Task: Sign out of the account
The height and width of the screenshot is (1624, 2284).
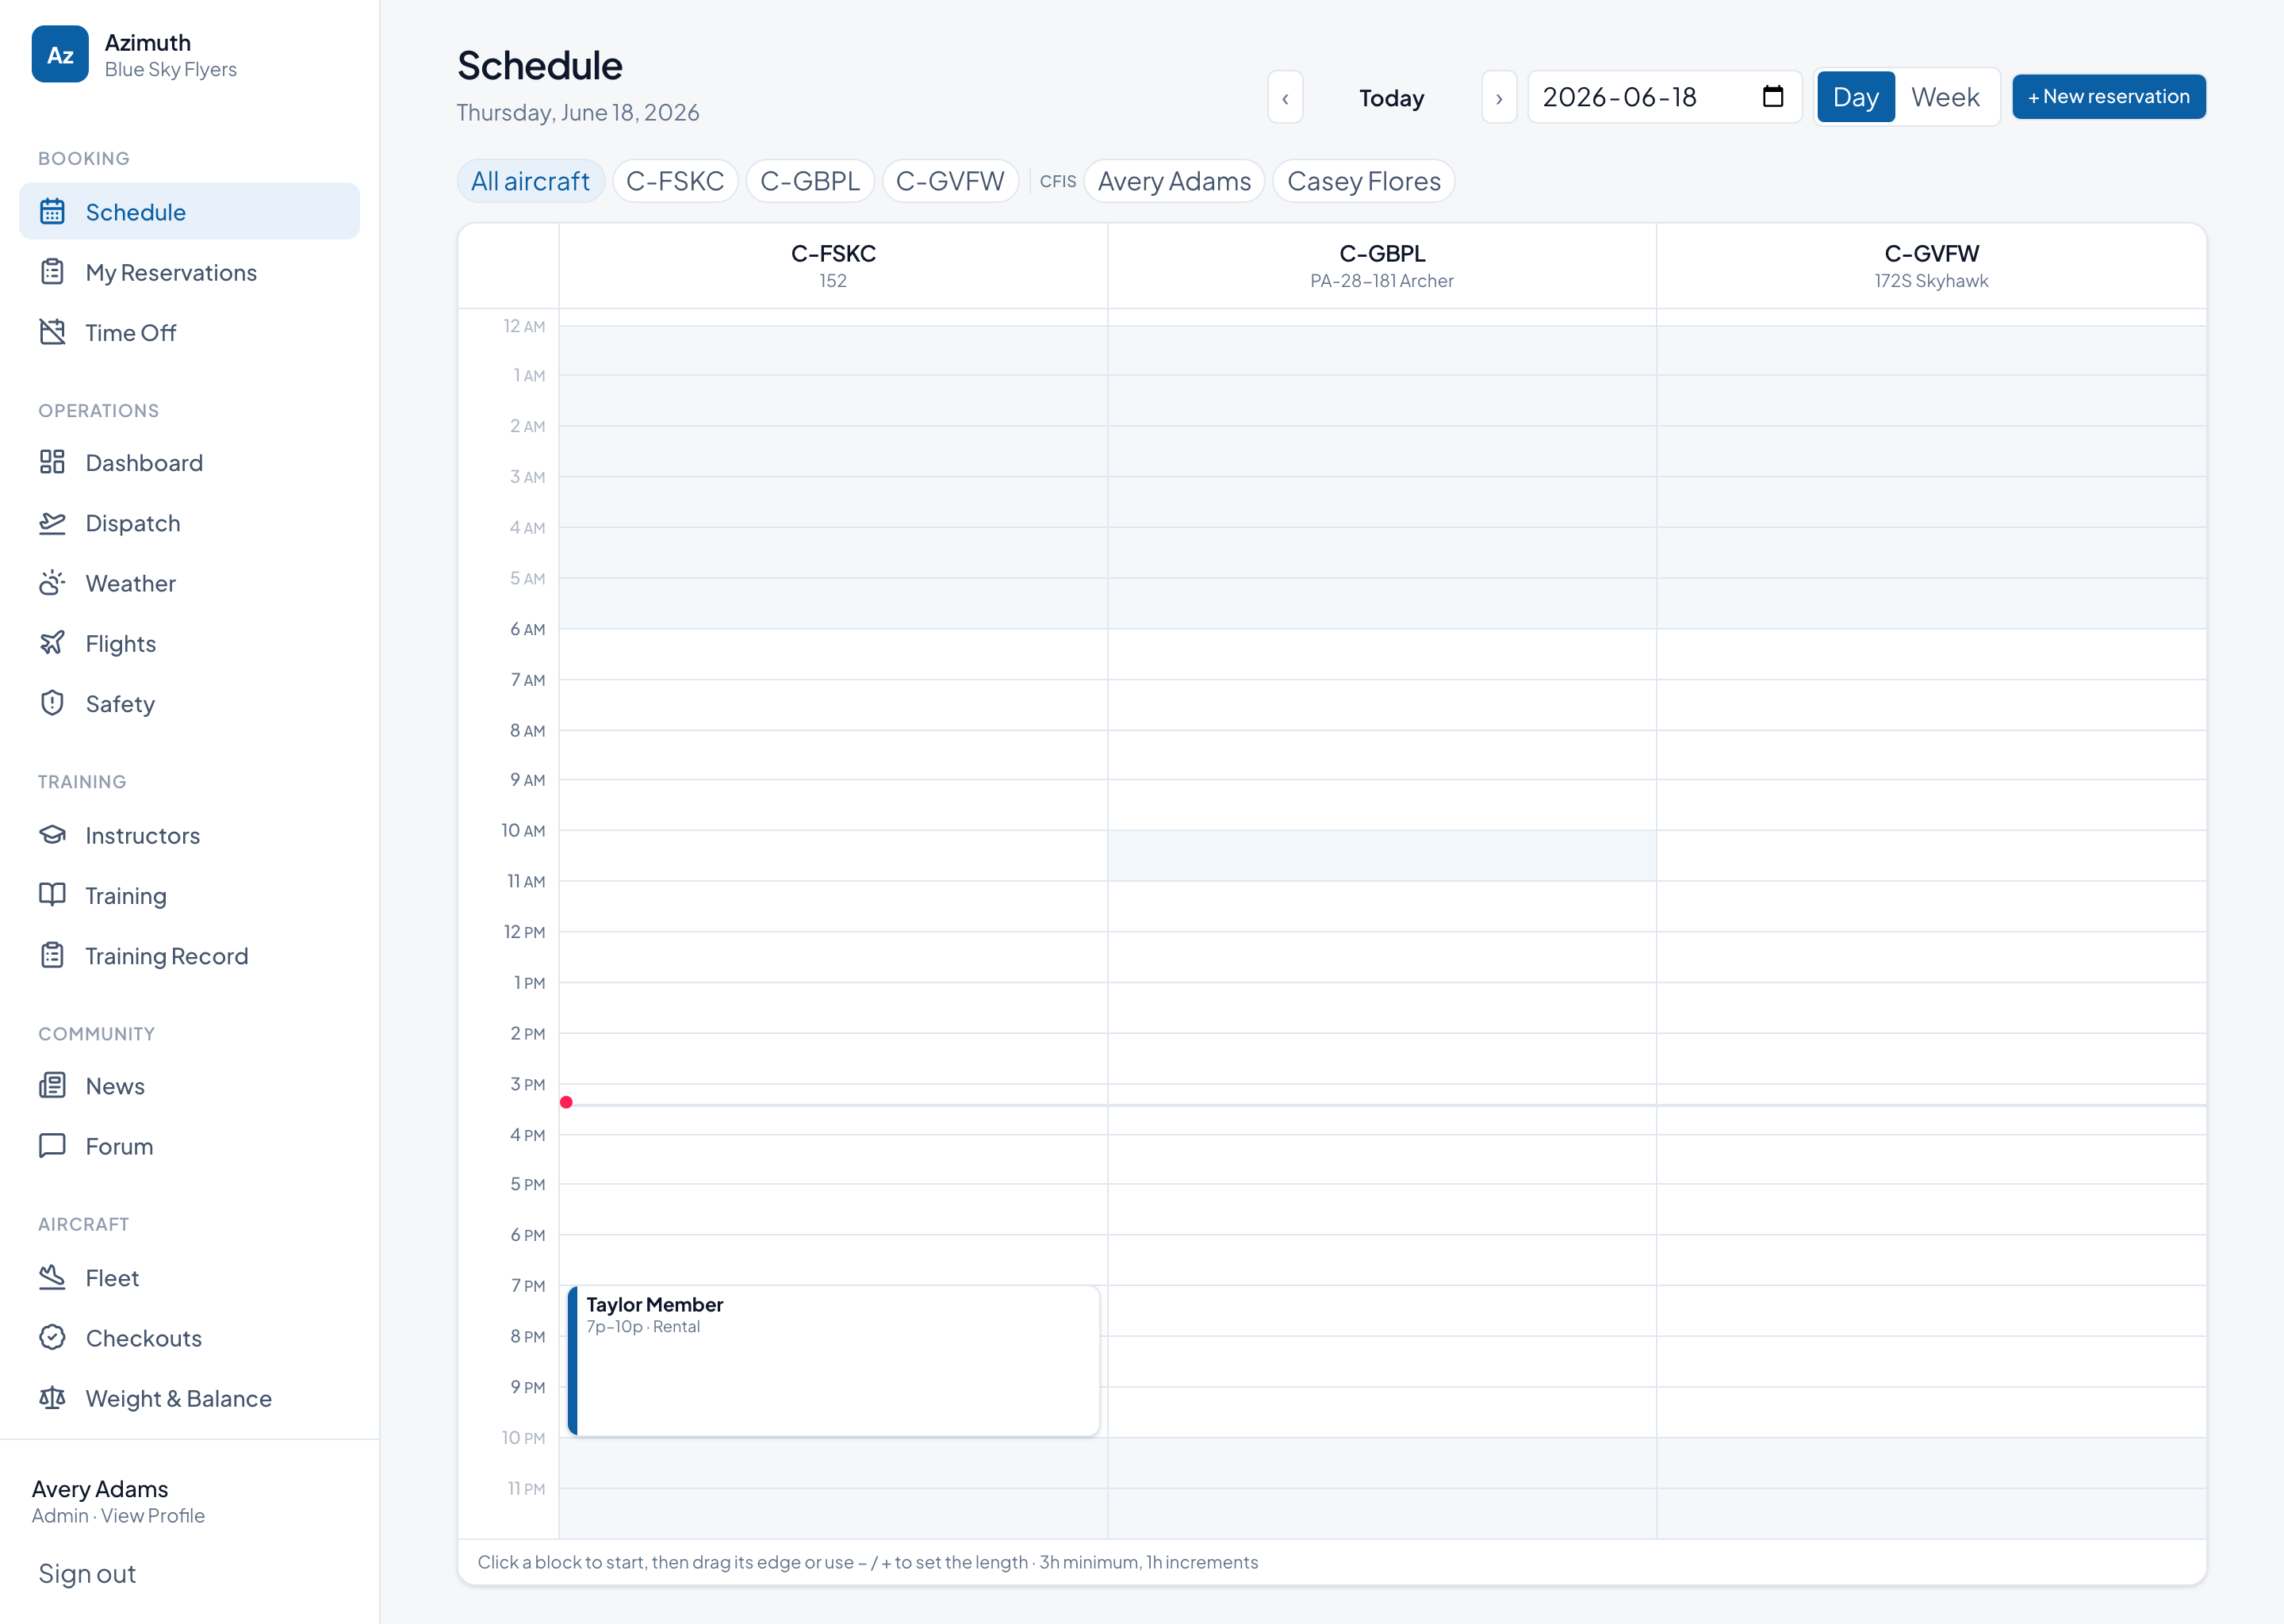Action: 87,1573
